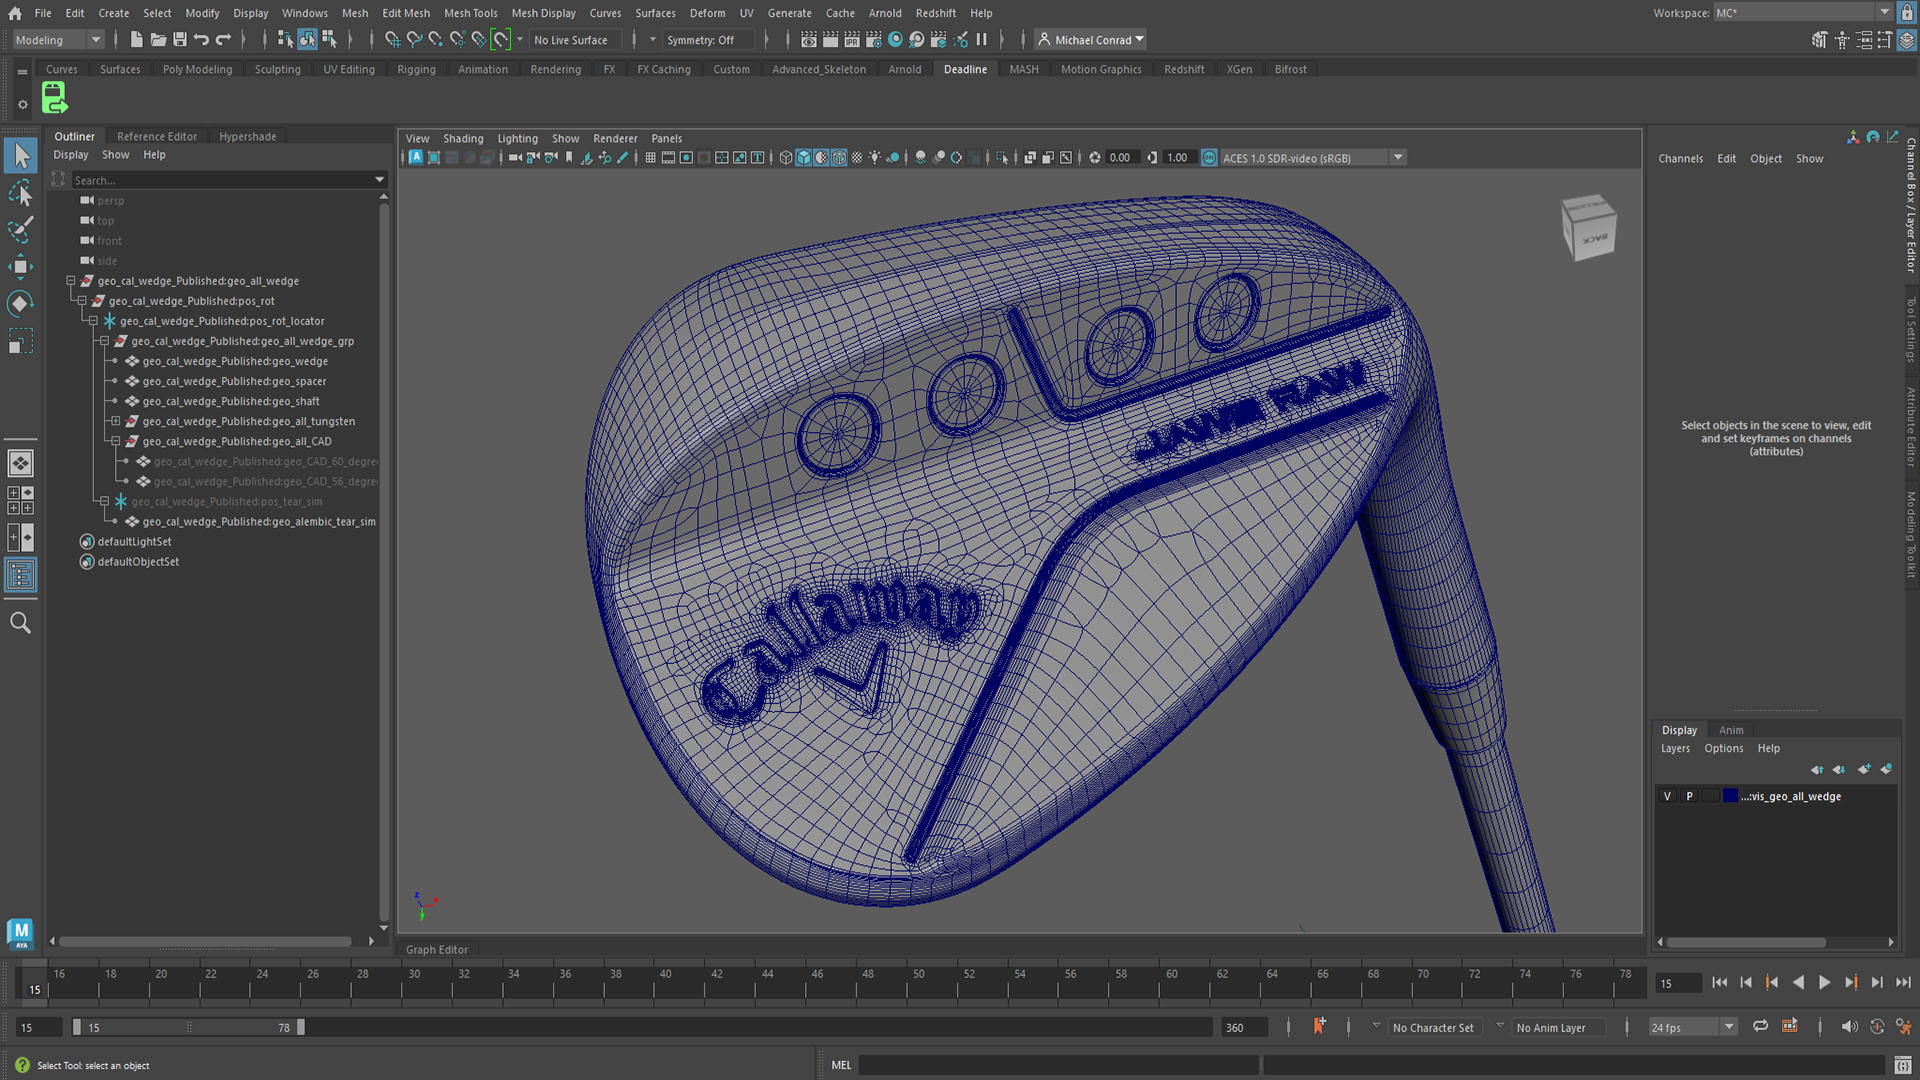Toggle V visibility of vis_geo_all_wedge layer
This screenshot has width=1920, height=1080.
(1667, 797)
